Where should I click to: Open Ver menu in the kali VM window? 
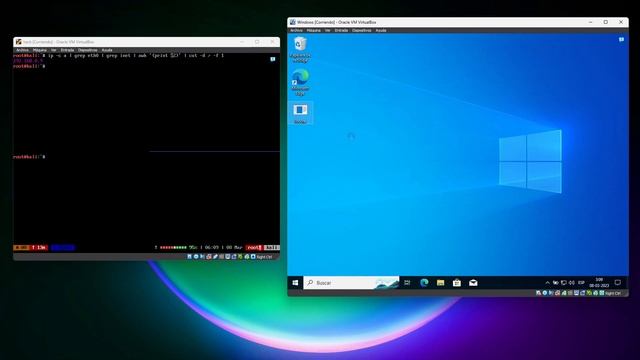coord(53,50)
